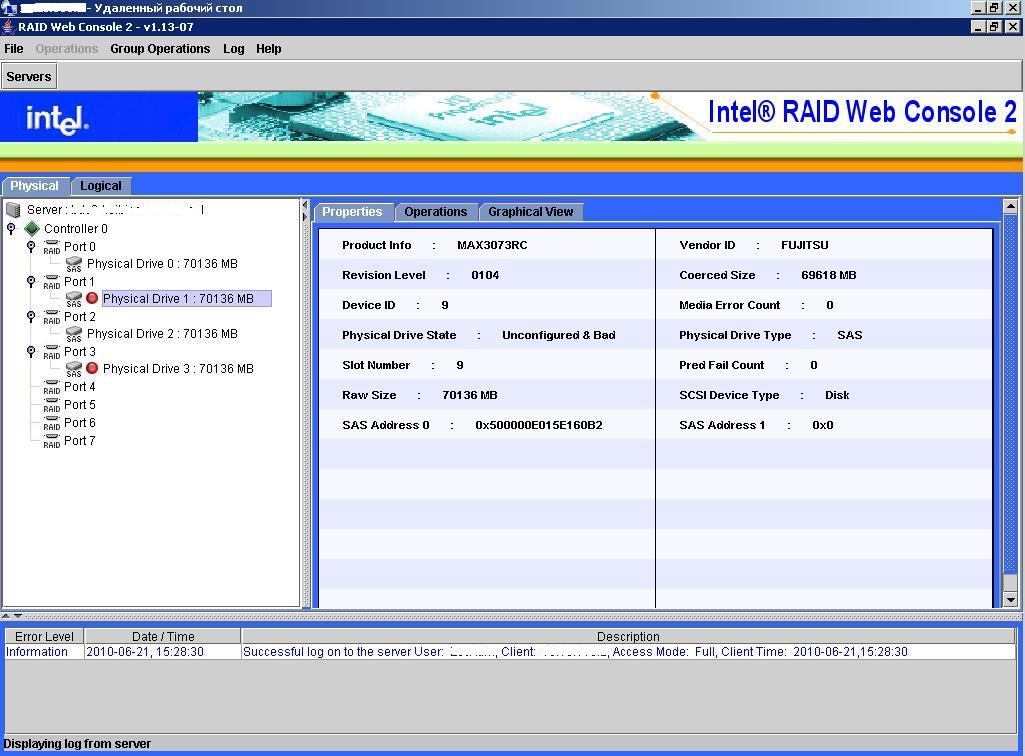Click the properties panel scroll-down arrow
Viewport: 1025px width, 756px height.
[x=1010, y=599]
